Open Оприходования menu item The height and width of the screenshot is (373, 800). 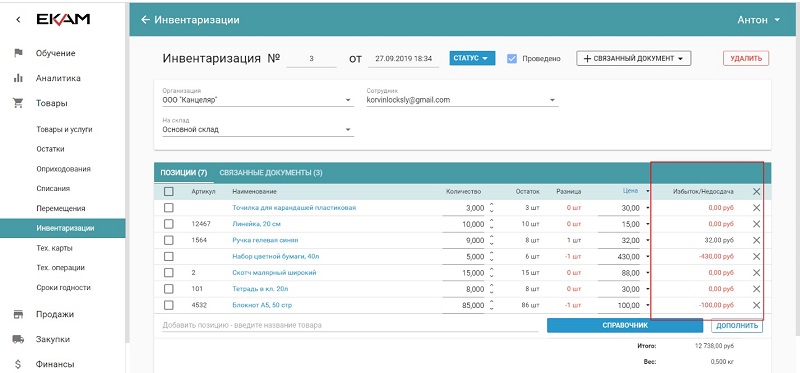coord(63,169)
